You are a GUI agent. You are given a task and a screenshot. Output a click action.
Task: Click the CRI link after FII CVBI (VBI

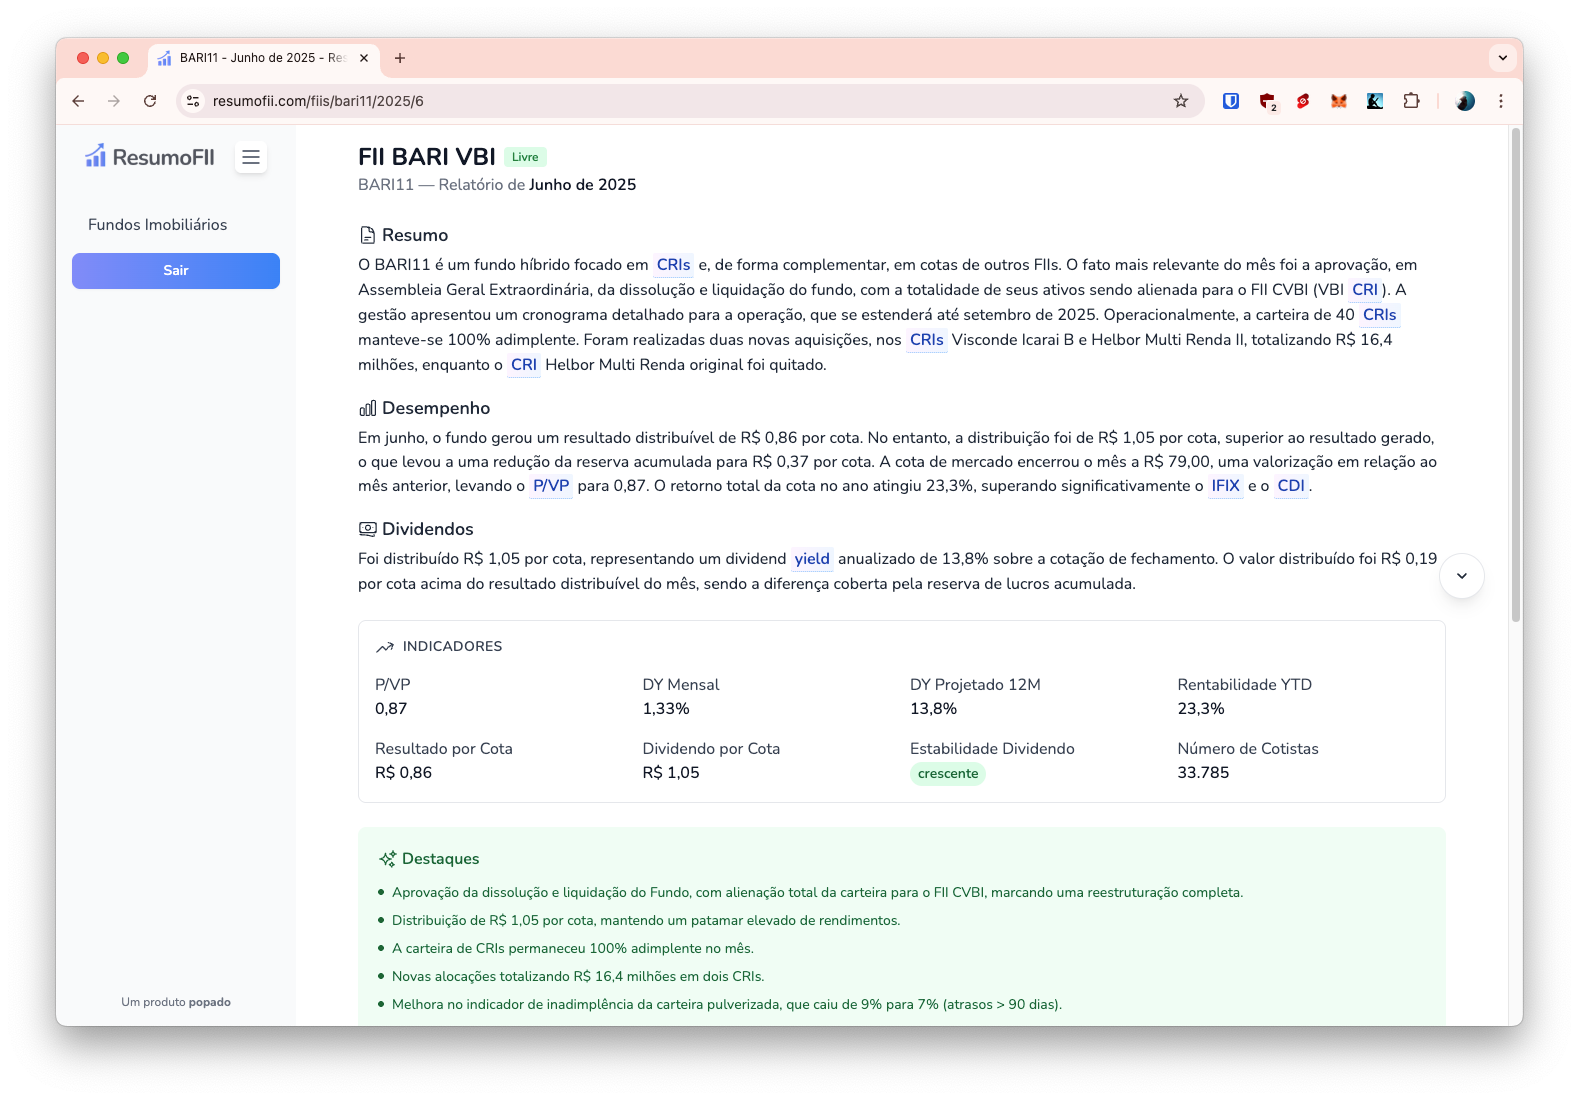coord(1365,290)
